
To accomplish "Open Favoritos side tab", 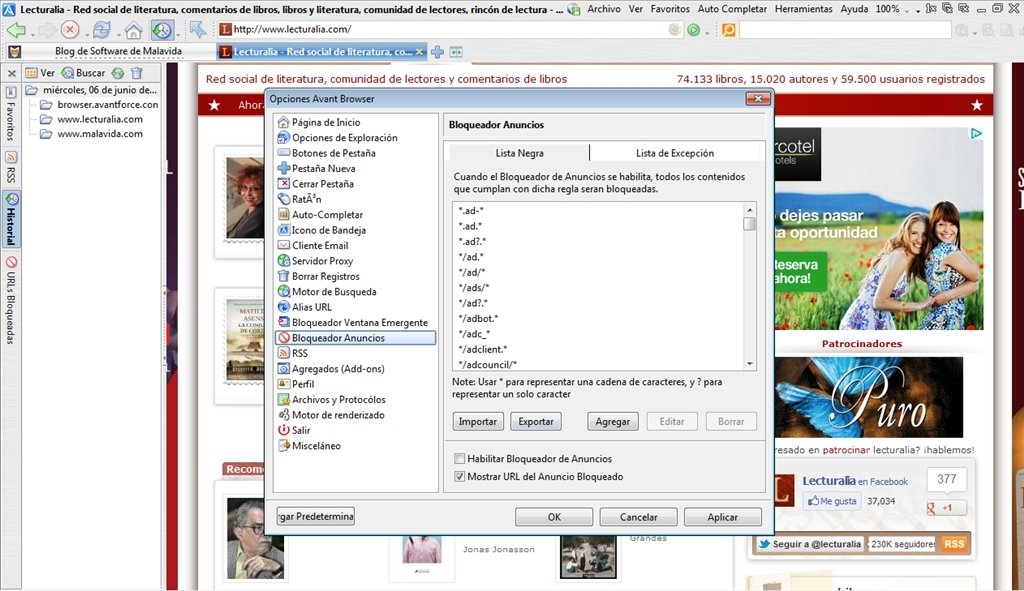I will (x=11, y=114).
